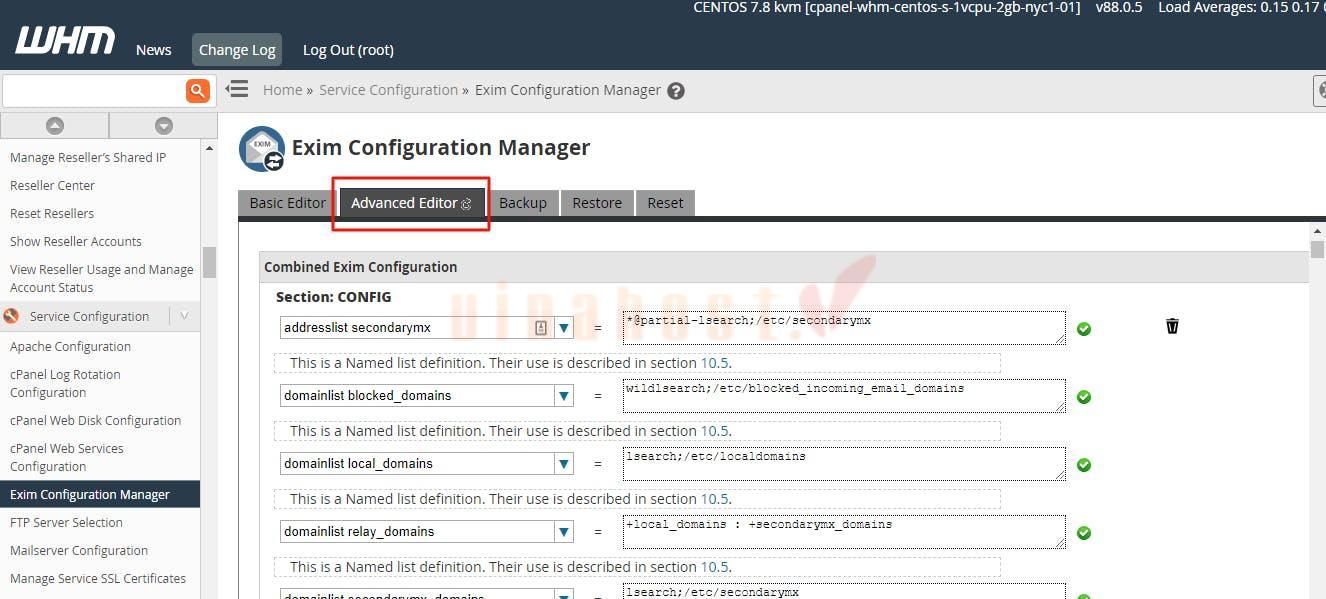Open the help question mark icon

coord(676,91)
